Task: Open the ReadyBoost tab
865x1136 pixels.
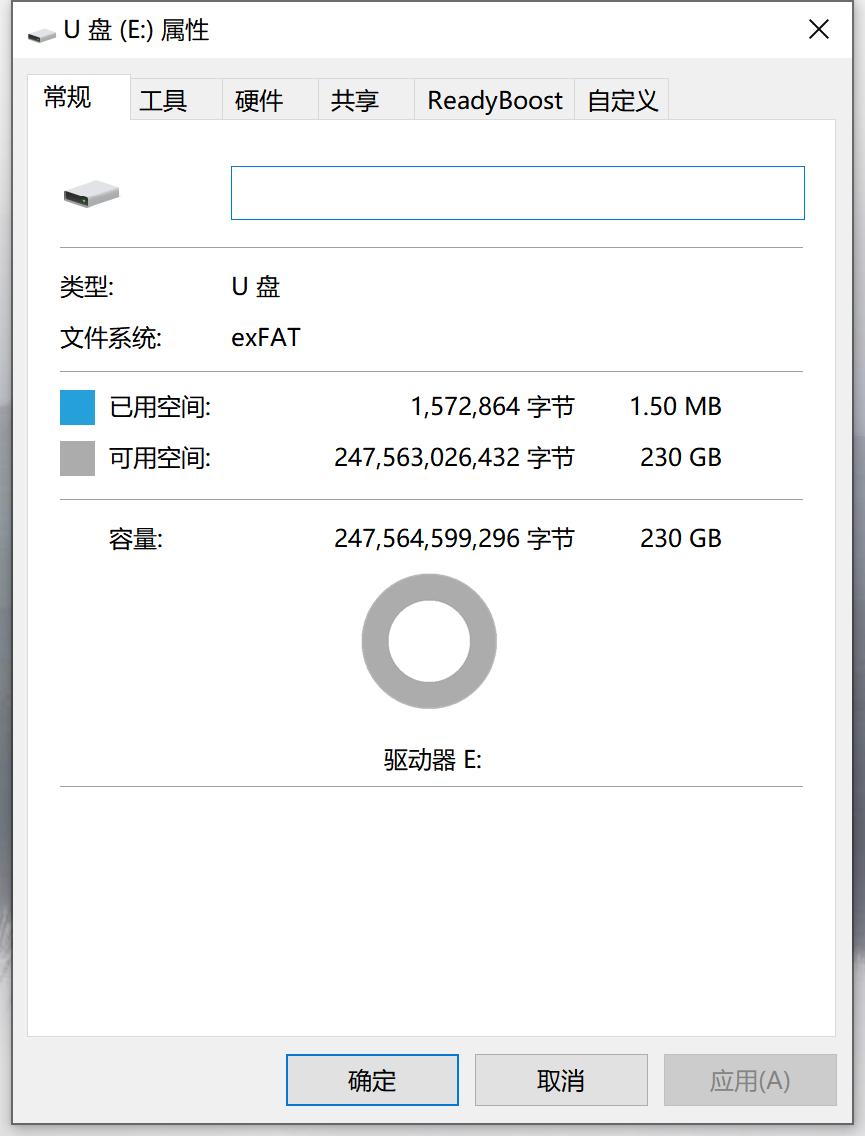Action: click(x=492, y=99)
